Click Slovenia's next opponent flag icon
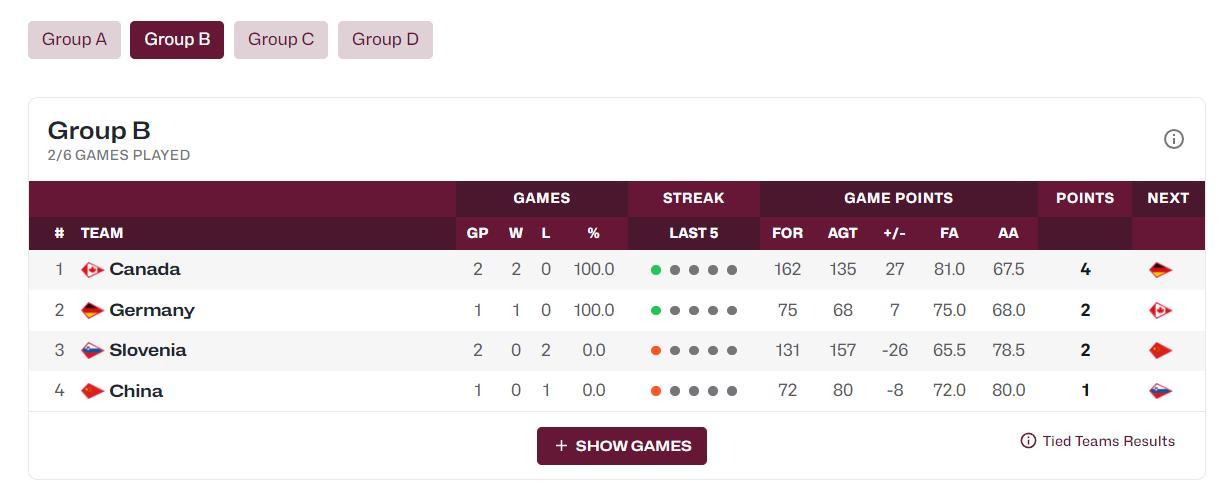 1160,351
